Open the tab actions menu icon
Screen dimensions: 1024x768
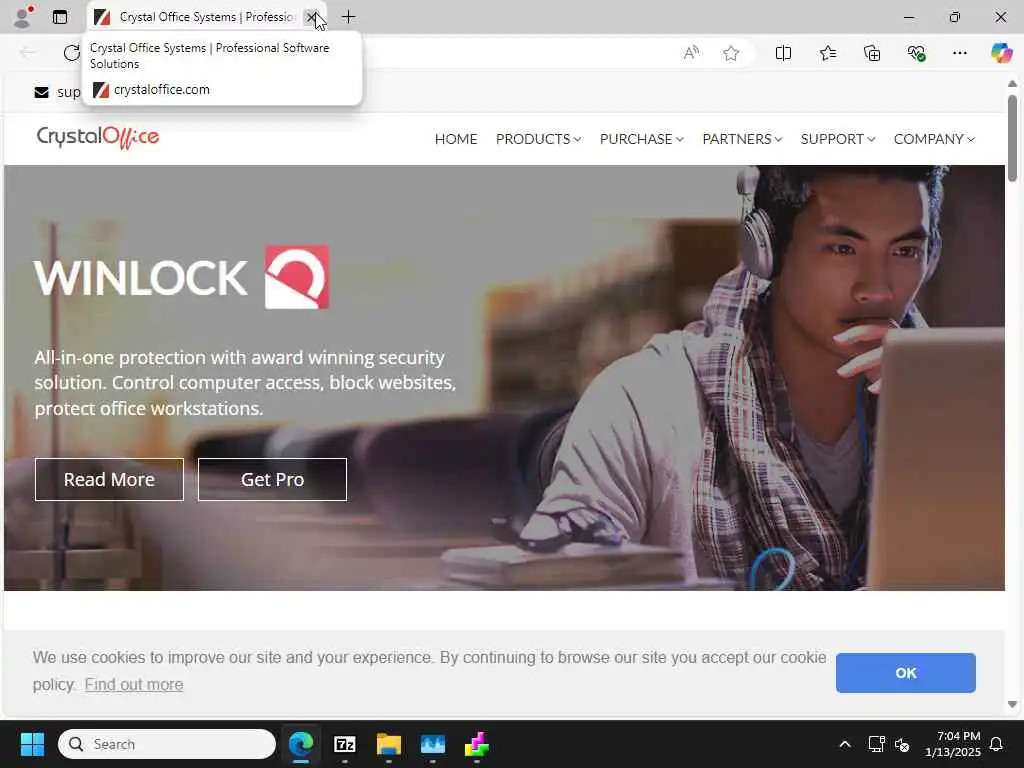[60, 17]
